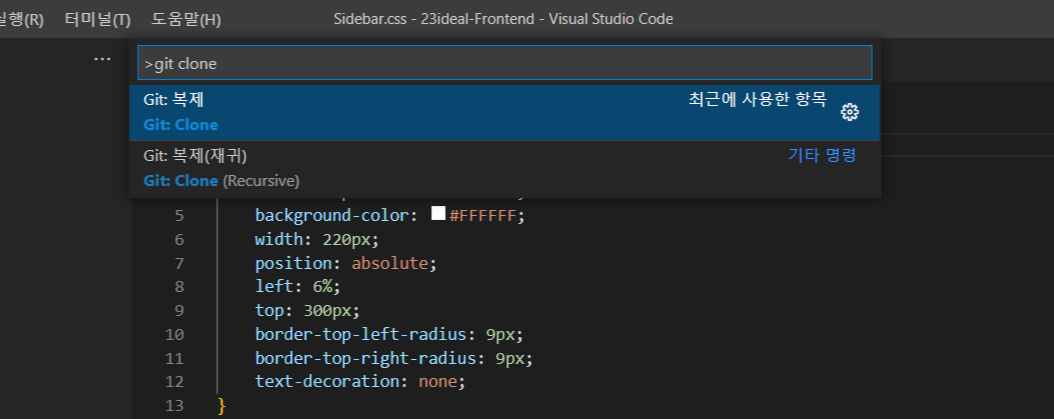The image size is (1054, 419).
Task: Click line number 10 in the gutter
Action: click(174, 334)
